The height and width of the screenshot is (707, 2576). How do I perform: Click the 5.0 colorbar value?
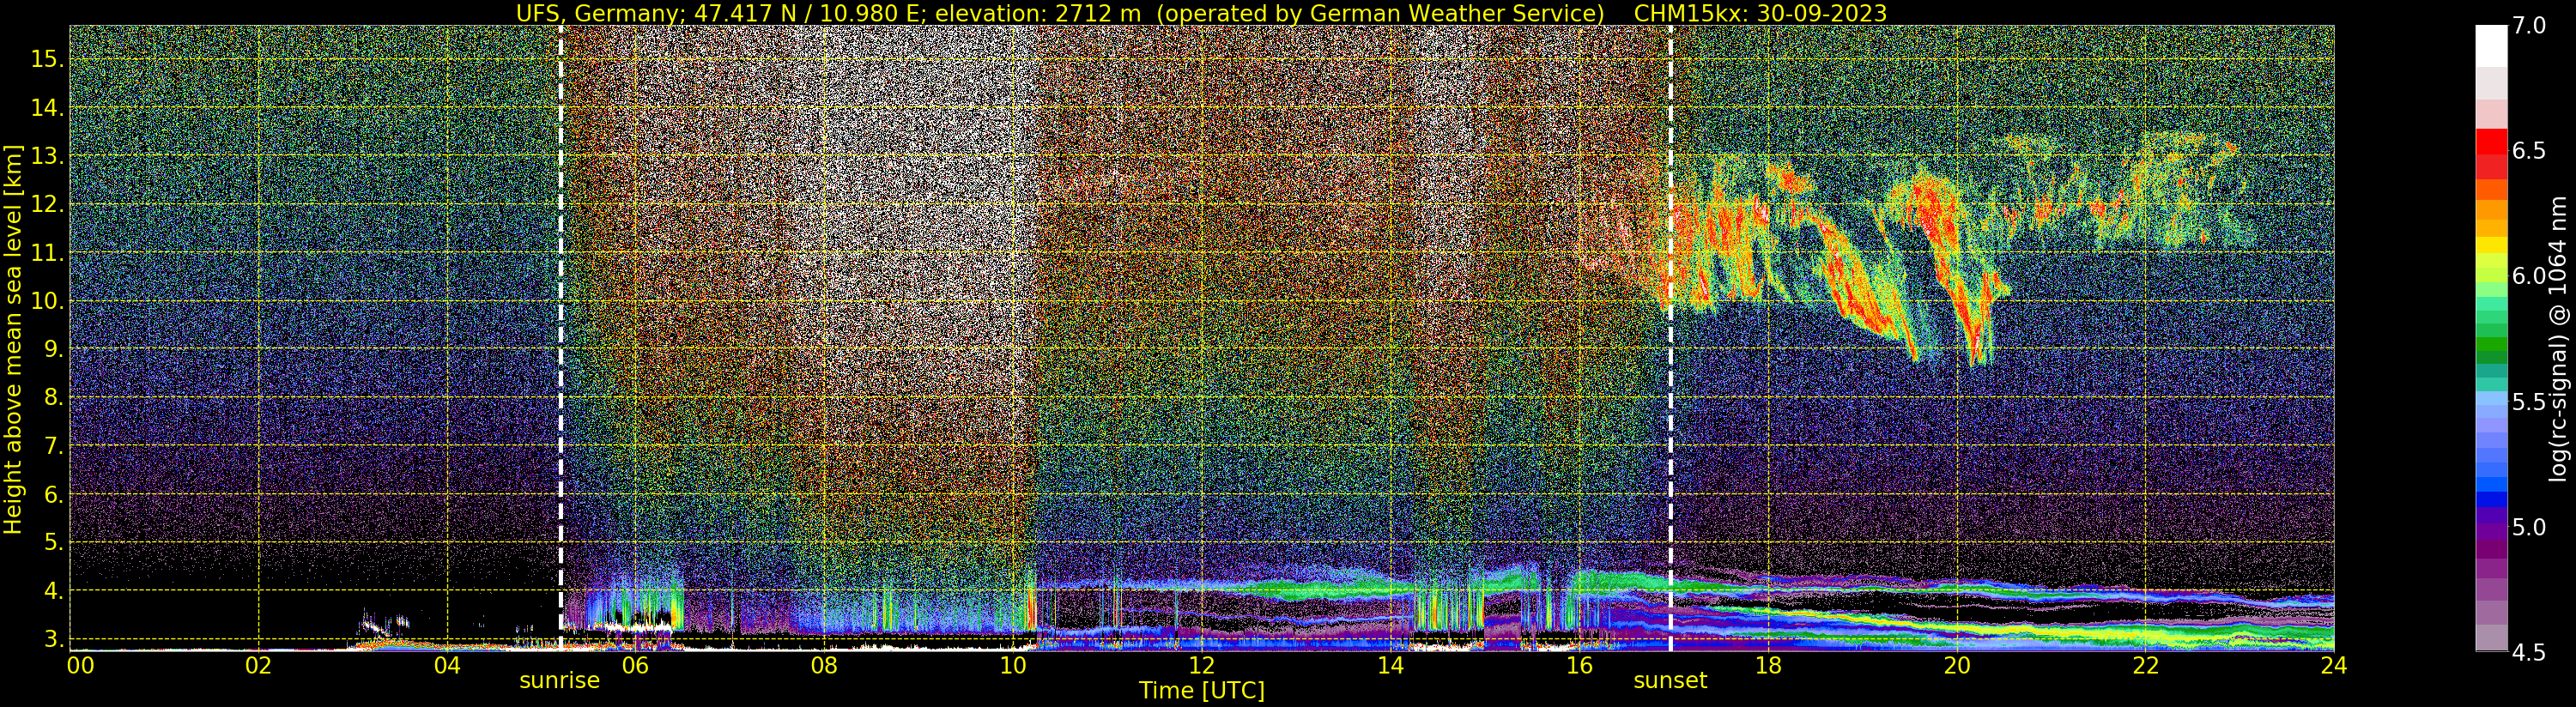click(x=2529, y=527)
